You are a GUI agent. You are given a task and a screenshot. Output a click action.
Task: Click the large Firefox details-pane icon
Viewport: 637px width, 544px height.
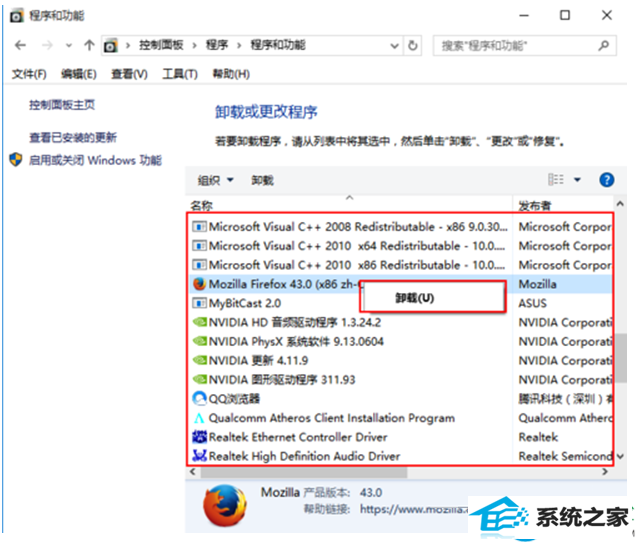click(225, 505)
